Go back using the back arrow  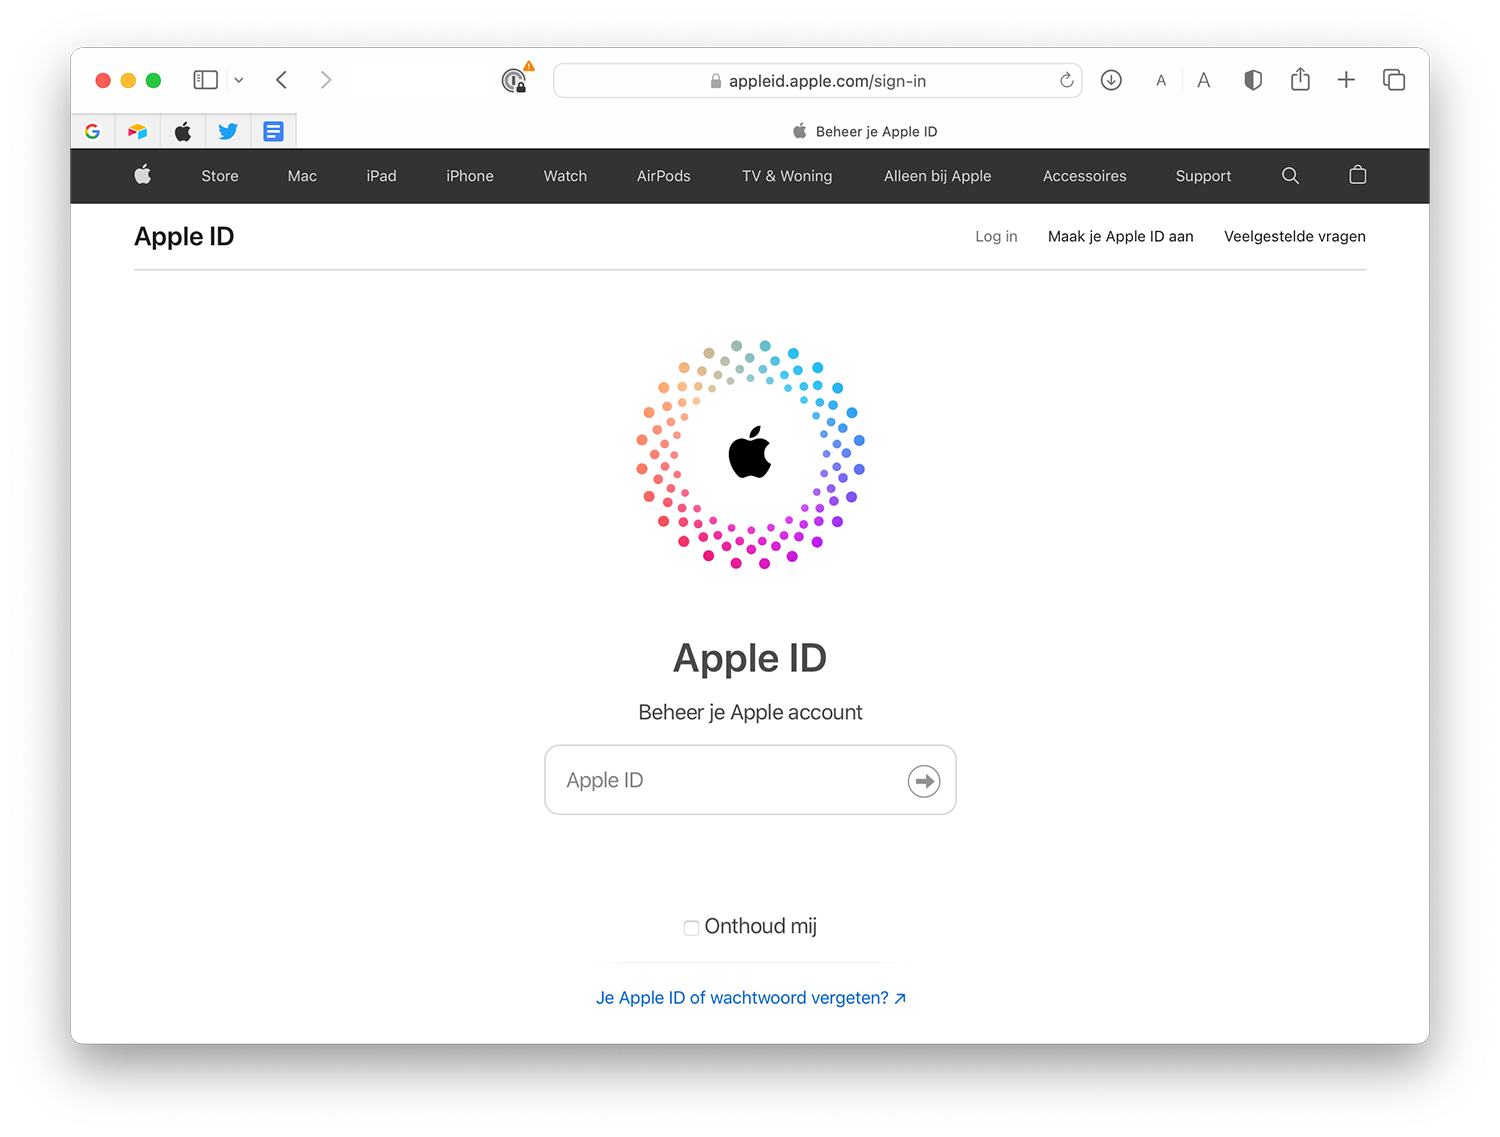282,80
